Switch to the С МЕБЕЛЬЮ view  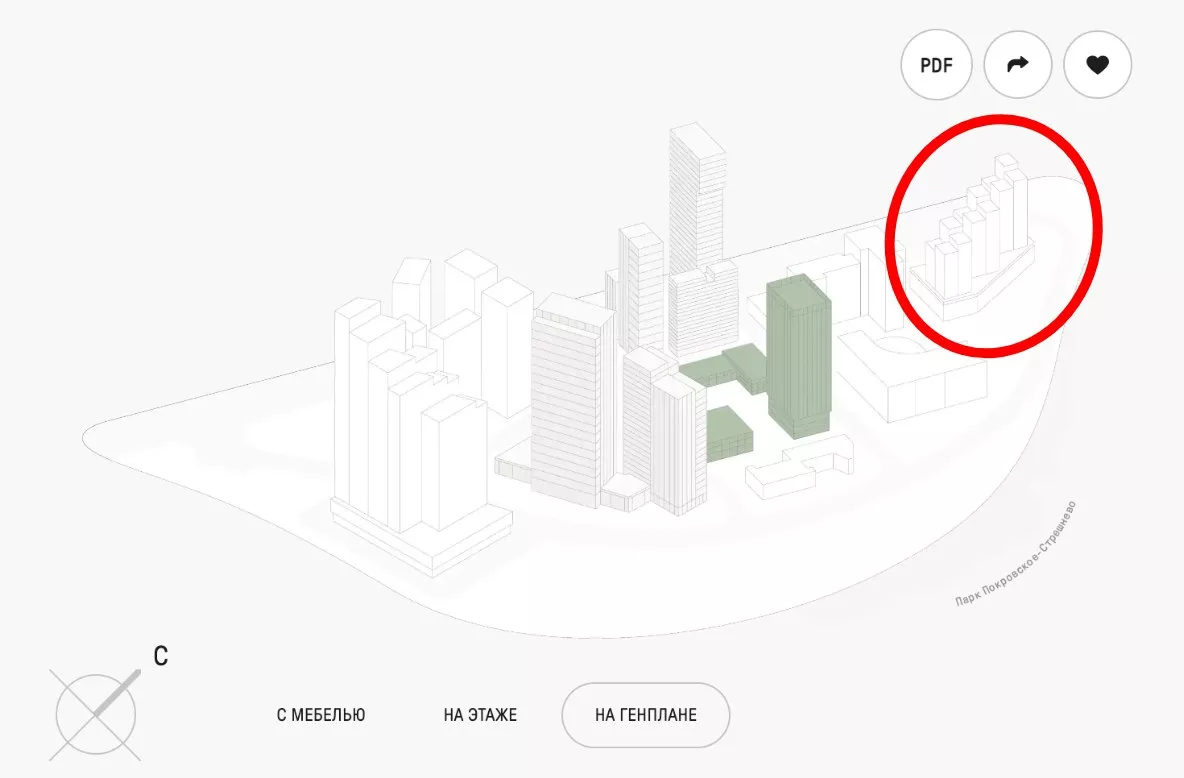pyautogui.click(x=321, y=715)
